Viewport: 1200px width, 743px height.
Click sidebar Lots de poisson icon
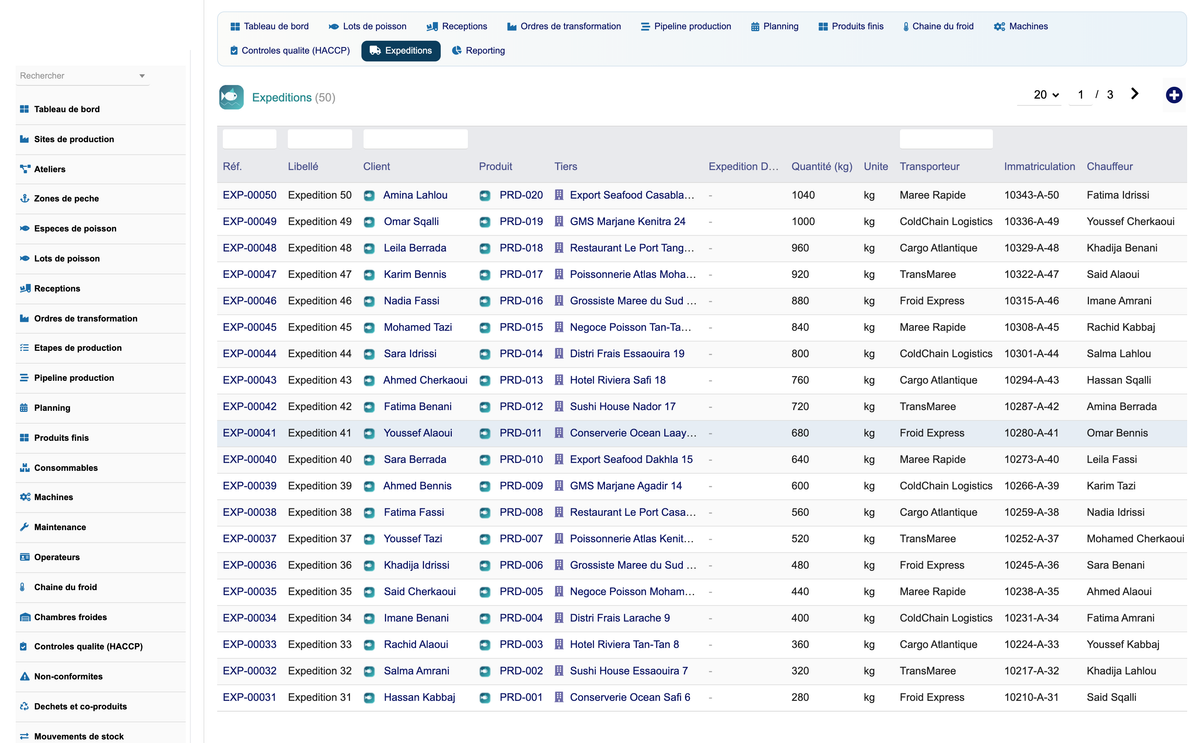coord(25,259)
